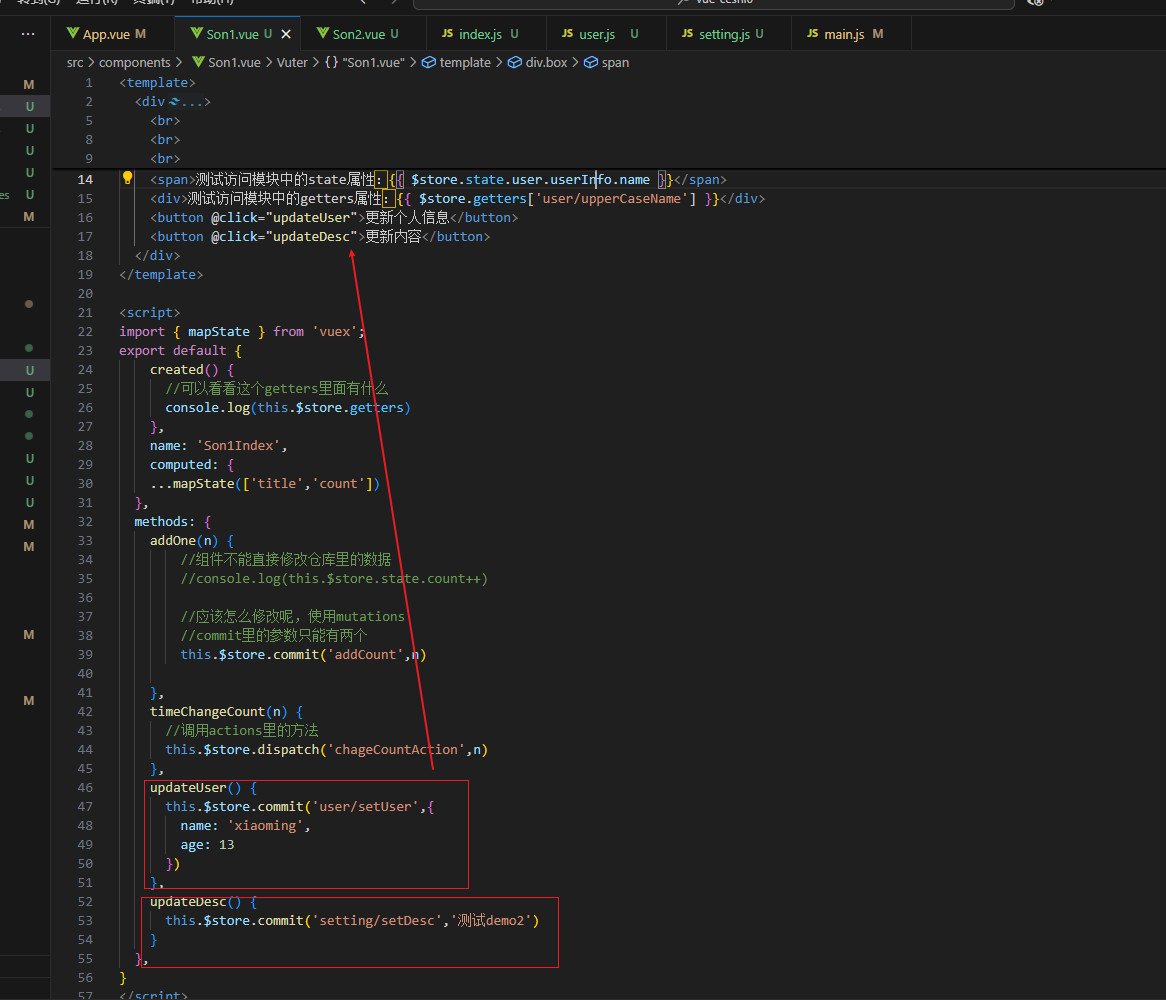Select the template breadcrumb symbol

point(457,62)
